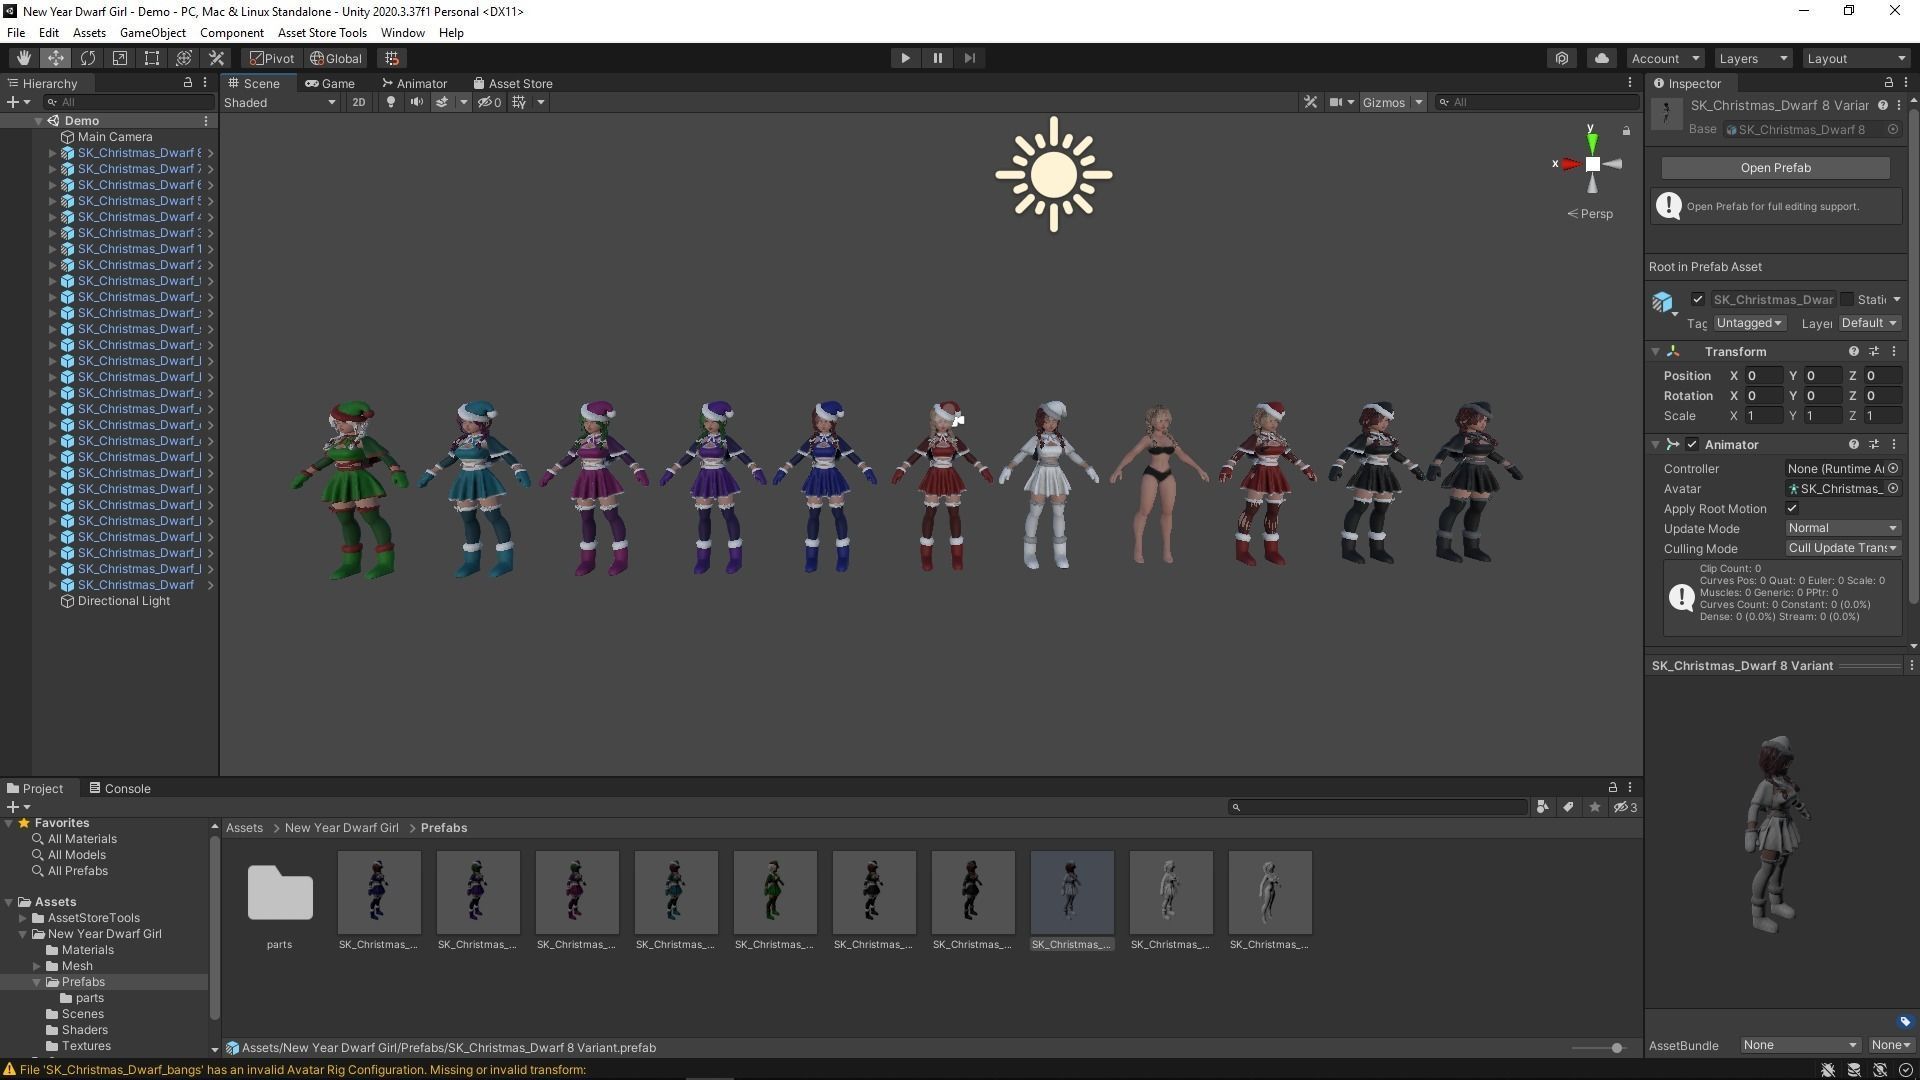Search project by type icon
Image resolution: width=1920 pixels, height=1080 pixels.
pyautogui.click(x=1542, y=808)
